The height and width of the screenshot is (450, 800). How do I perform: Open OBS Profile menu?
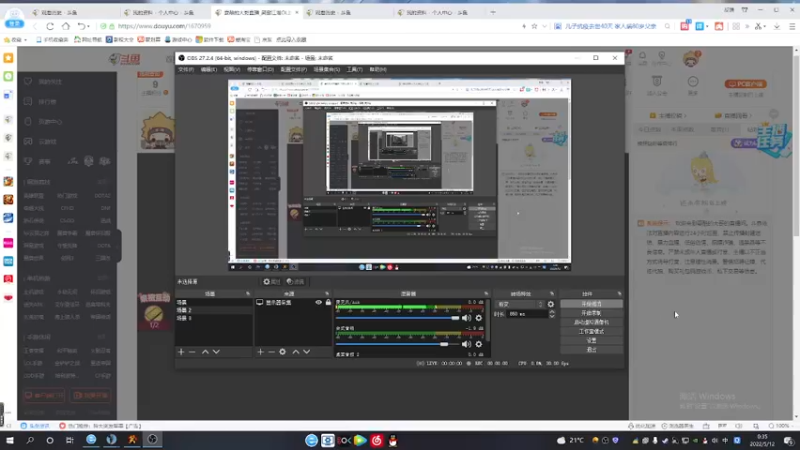(x=293, y=69)
